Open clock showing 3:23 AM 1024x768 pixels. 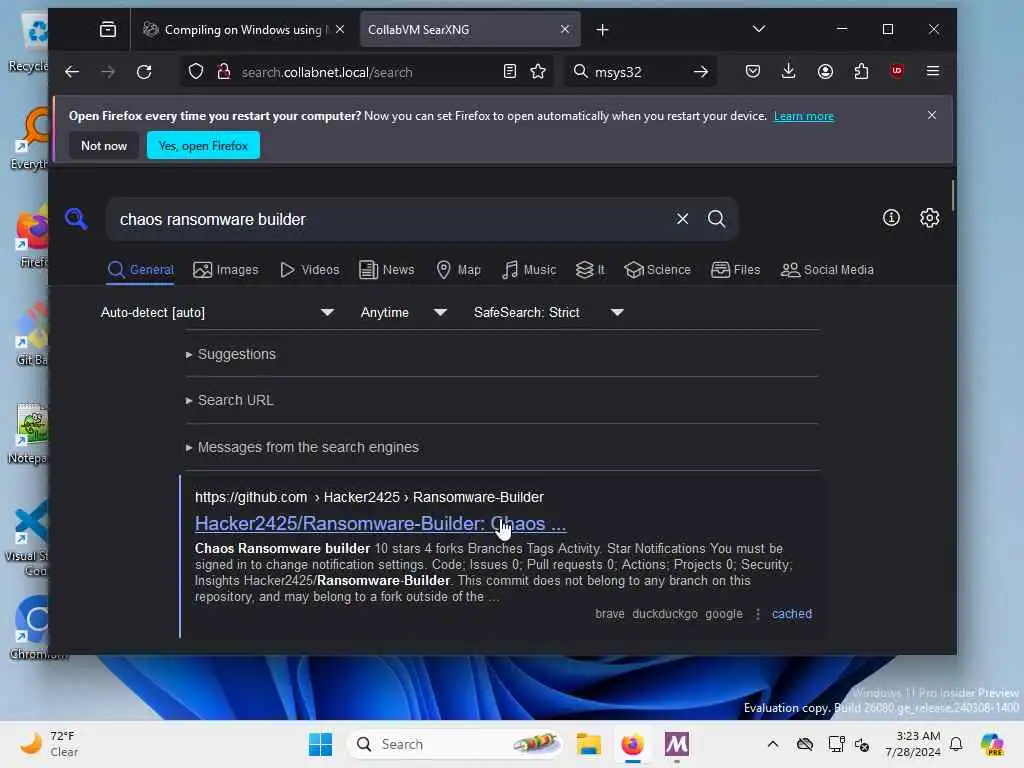pyautogui.click(x=913, y=744)
